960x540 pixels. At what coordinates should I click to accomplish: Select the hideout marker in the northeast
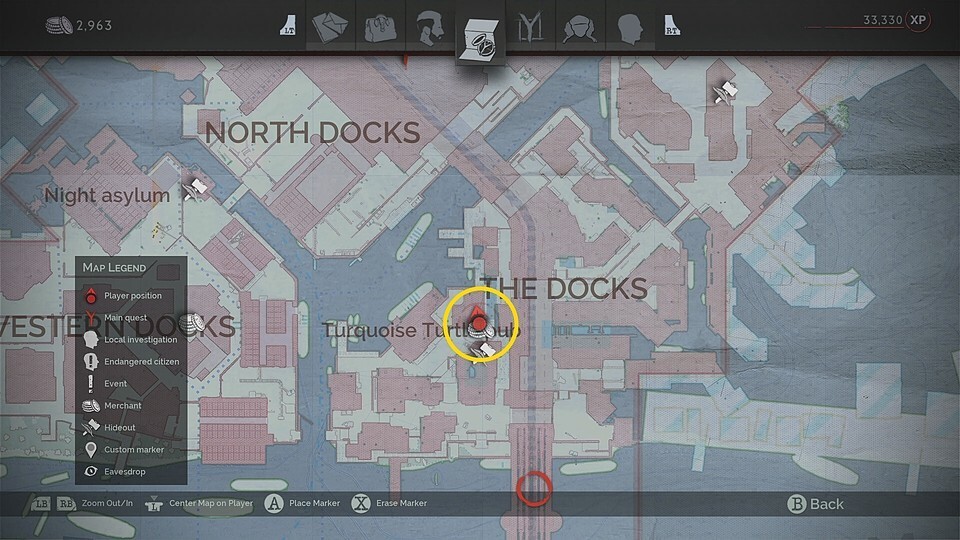click(x=726, y=92)
